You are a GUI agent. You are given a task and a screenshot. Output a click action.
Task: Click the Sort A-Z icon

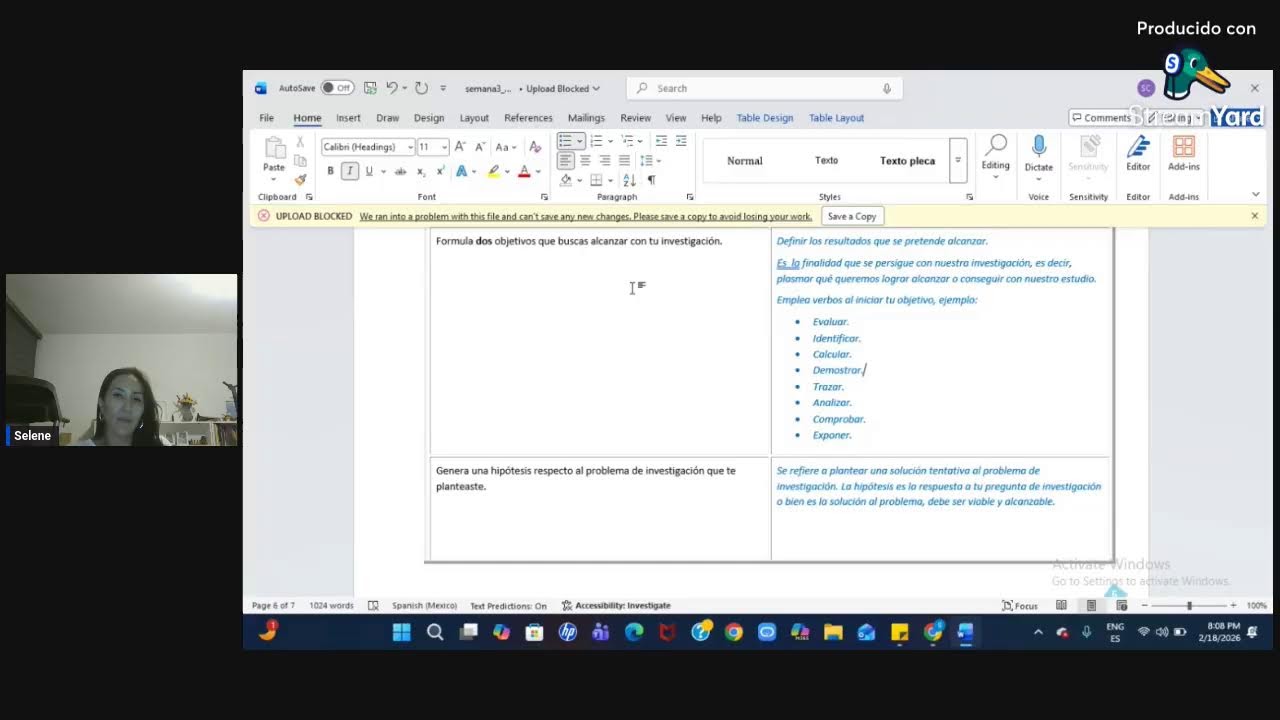[629, 180]
